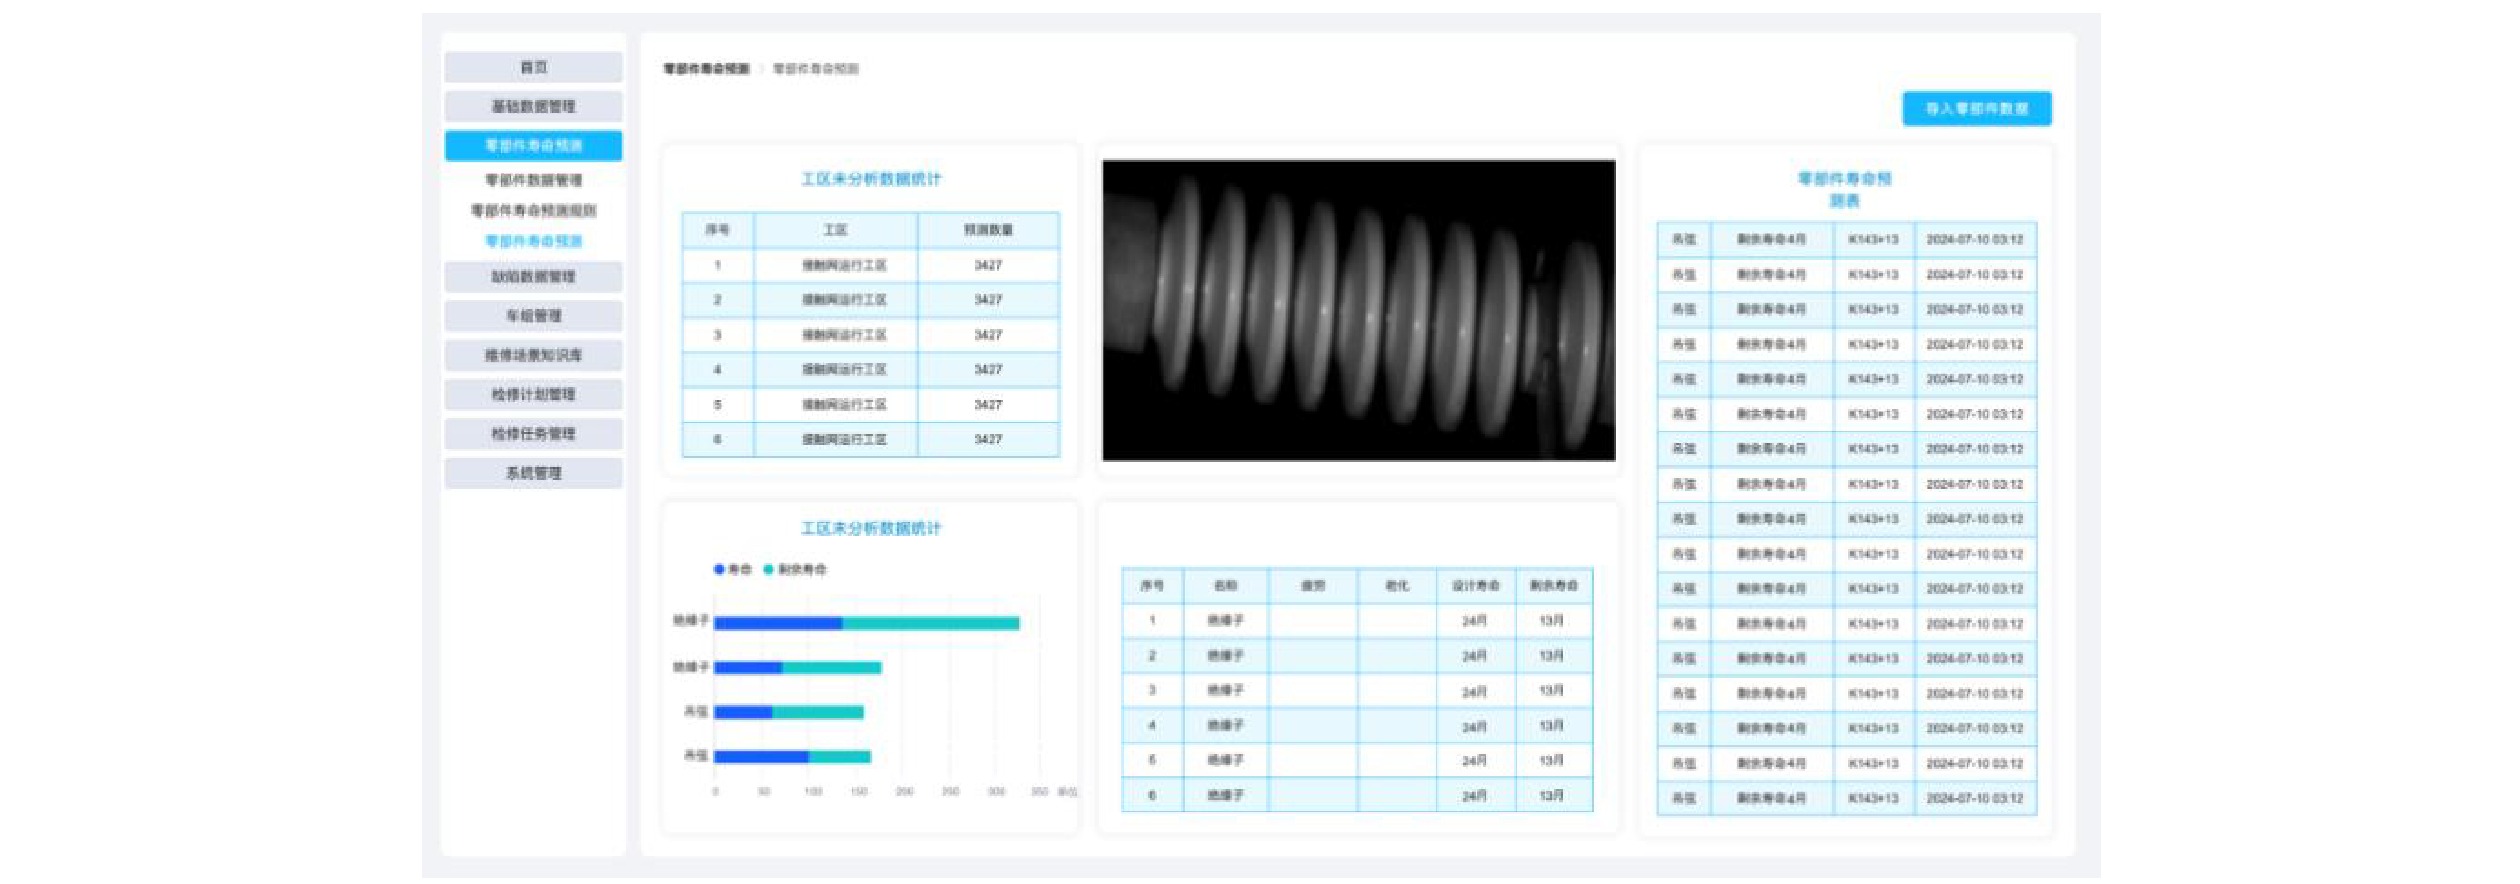2520x884 pixels.
Task: Go to 检修任务管理 in the sidebar
Action: [x=533, y=434]
